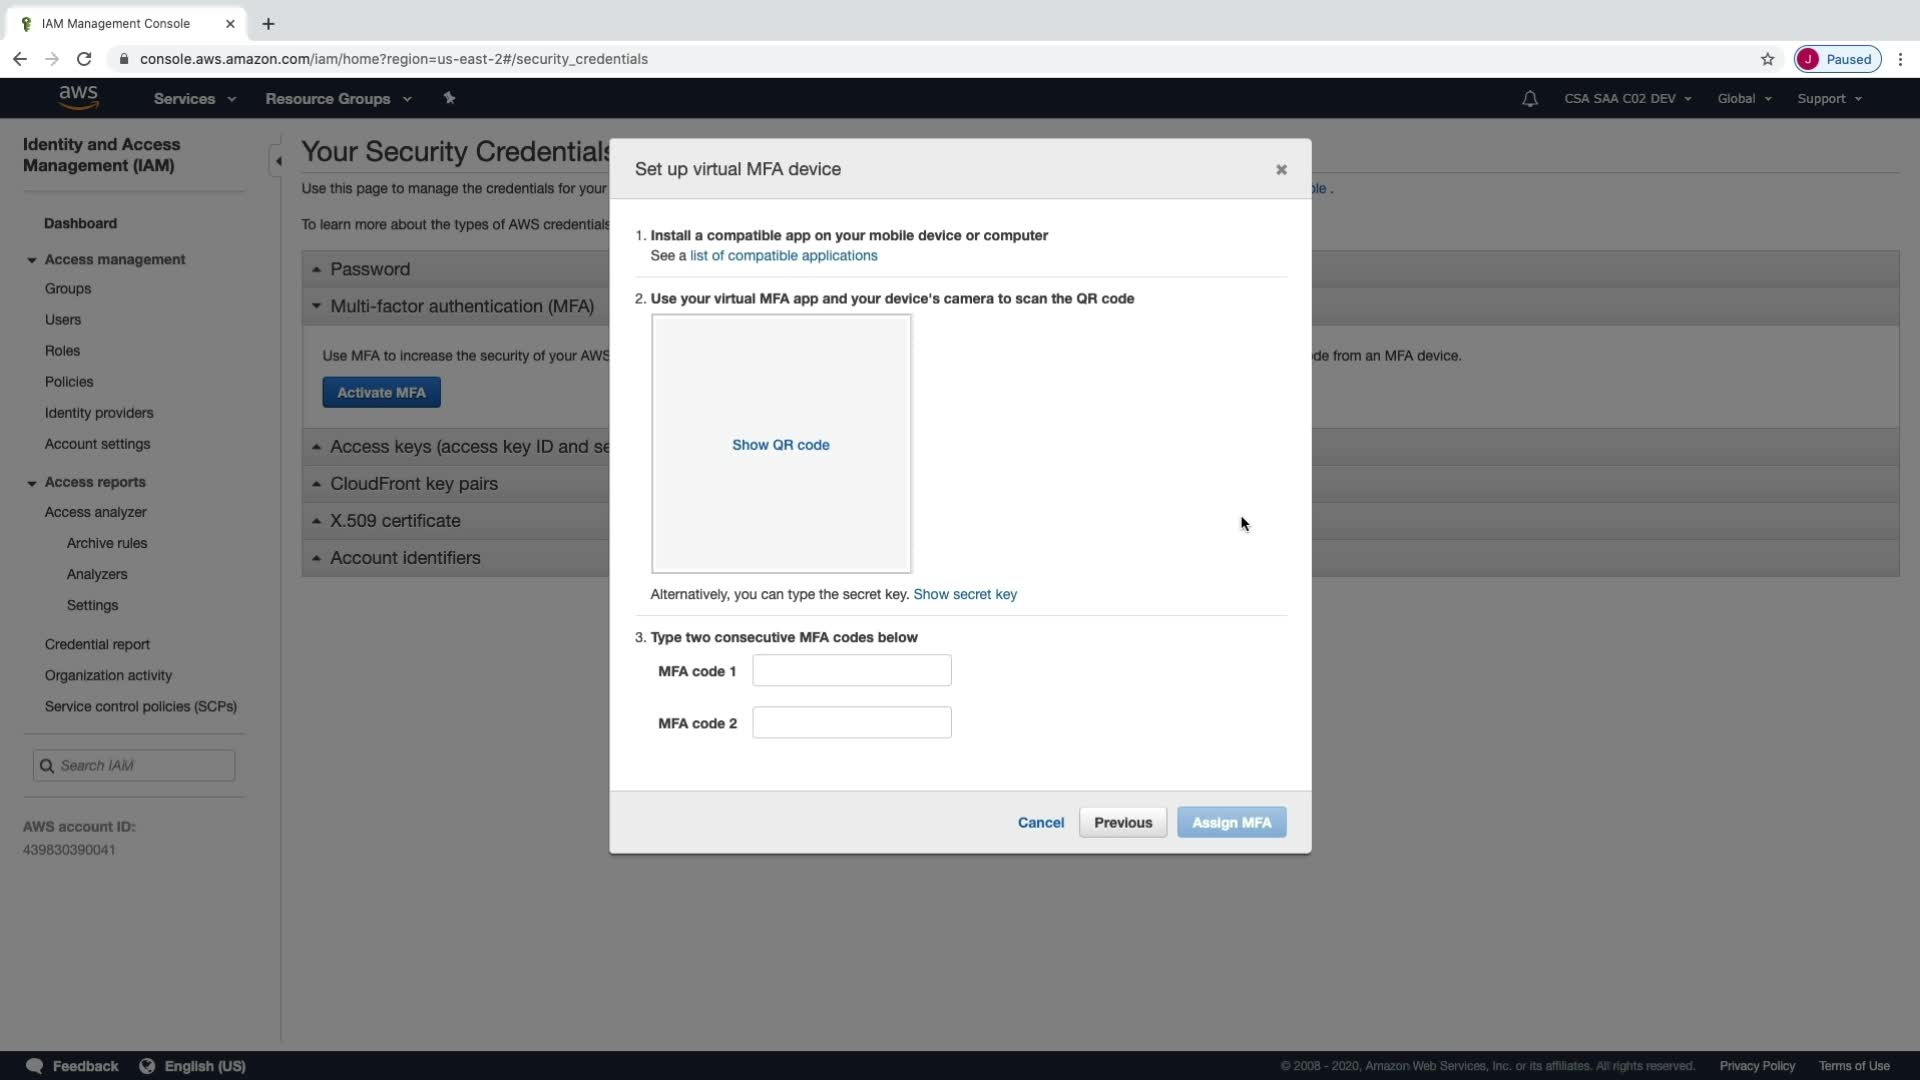The image size is (1920, 1080).
Task: Open the Resource Groups dropdown
Action: (337, 99)
